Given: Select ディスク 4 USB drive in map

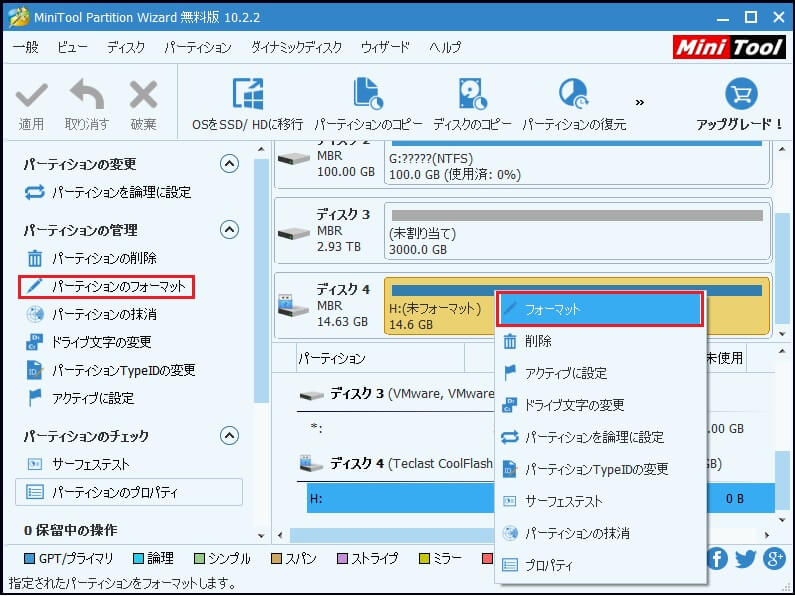Looking at the screenshot, I should click(x=330, y=306).
